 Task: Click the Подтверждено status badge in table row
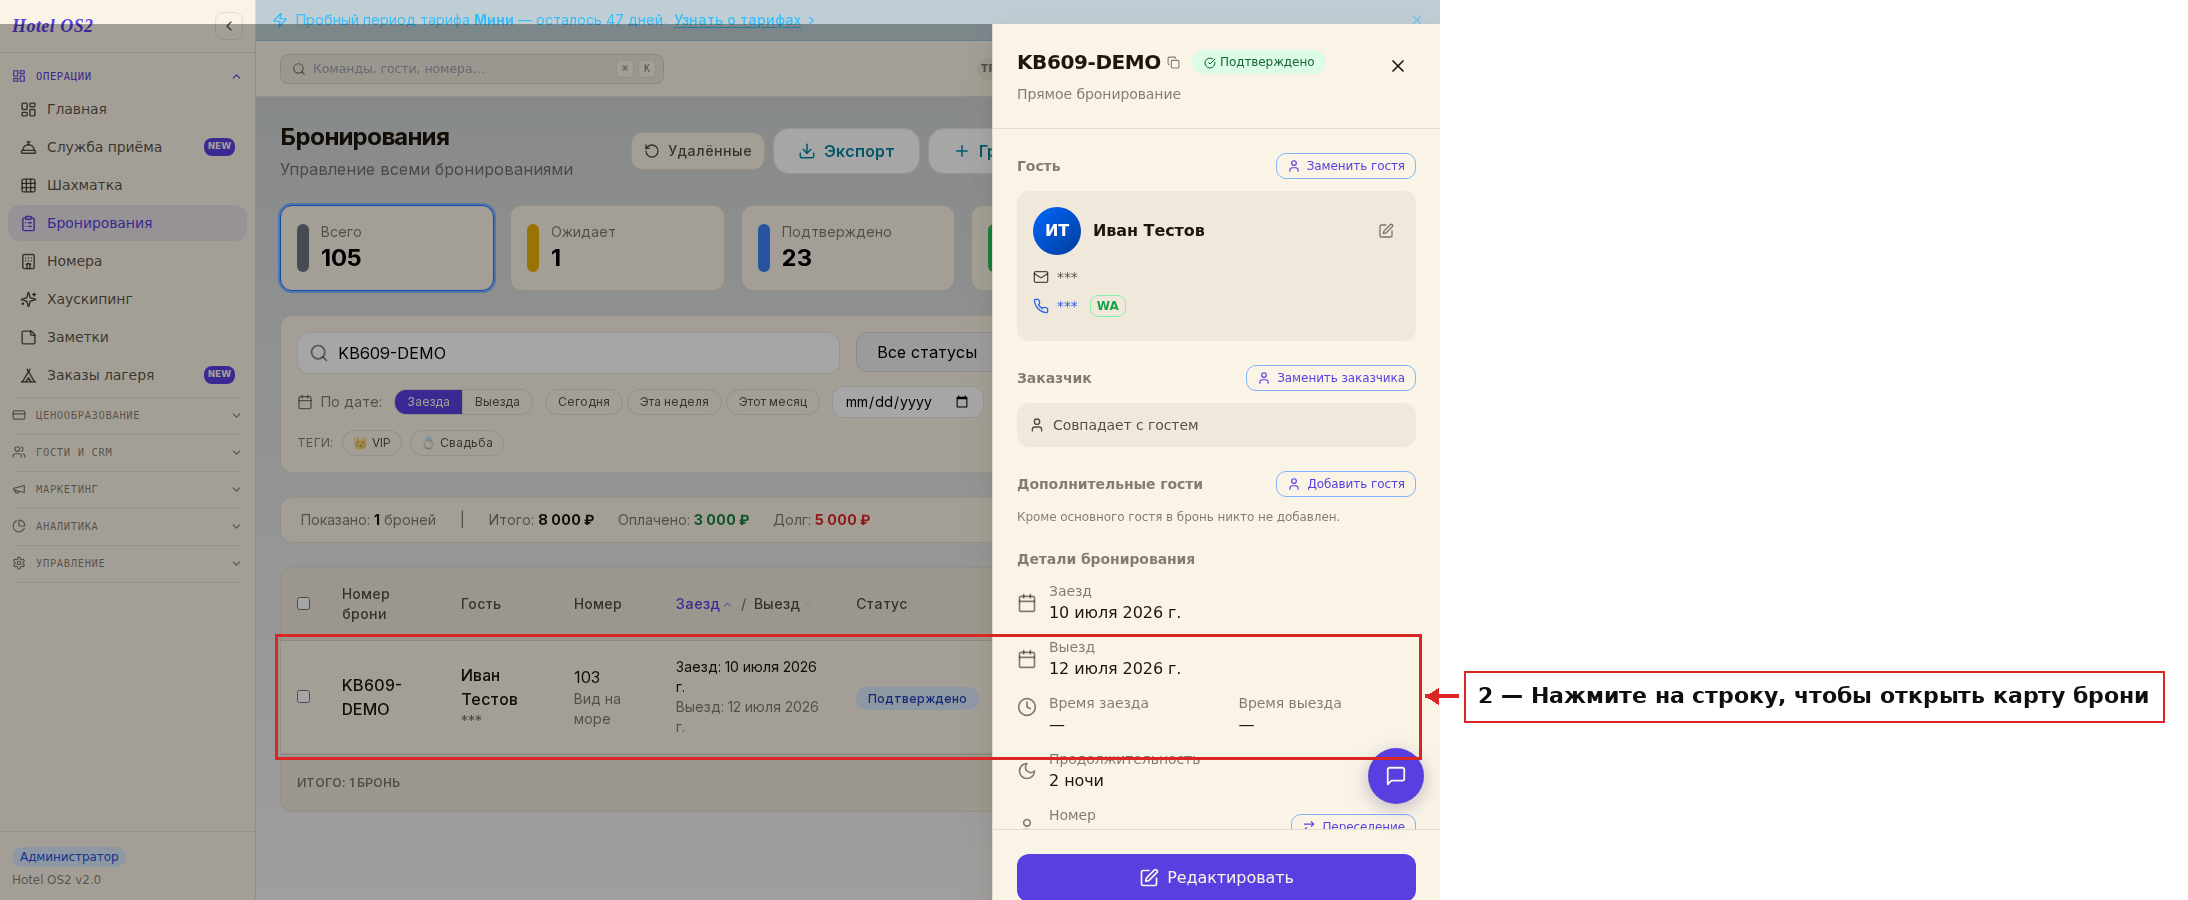point(917,699)
